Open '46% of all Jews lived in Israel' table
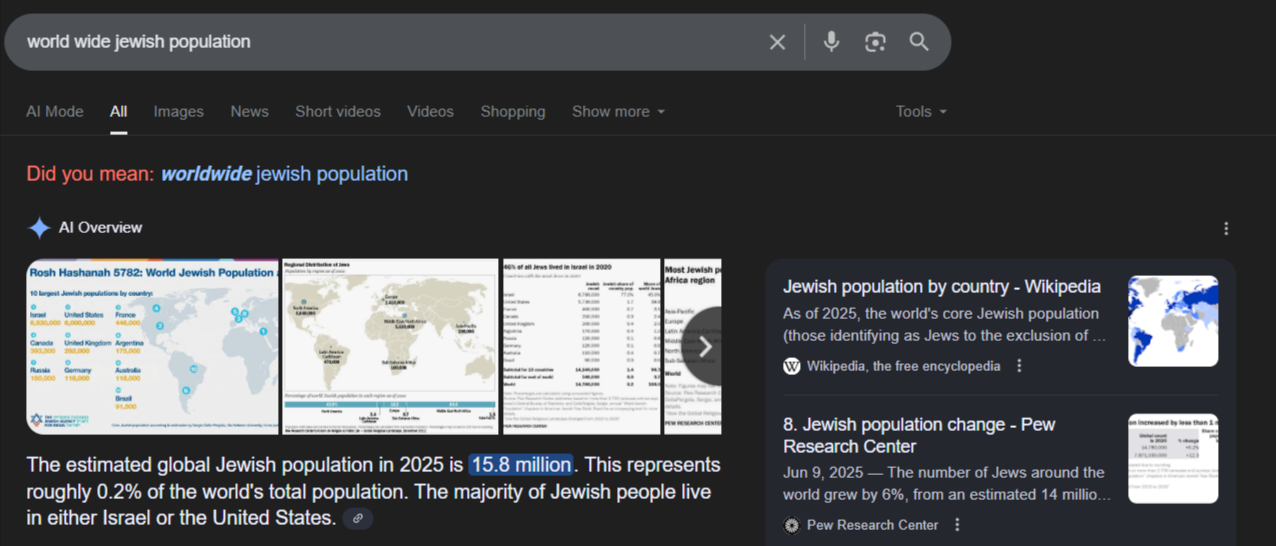This screenshot has height=546, width=1276. 581,347
